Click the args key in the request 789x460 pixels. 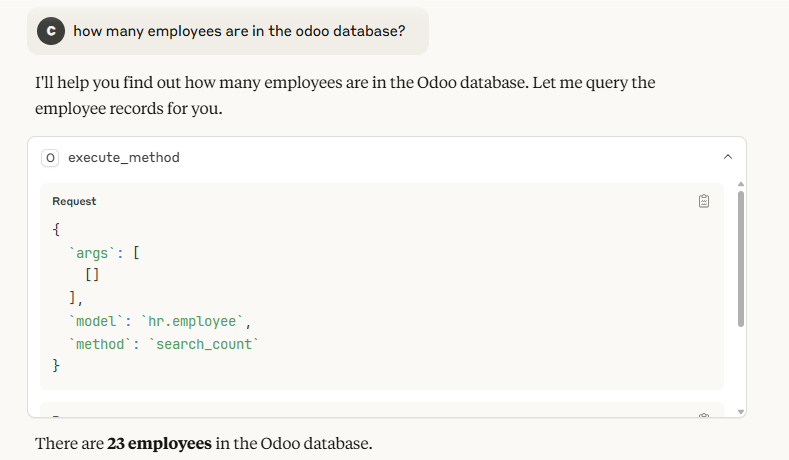tap(93, 252)
